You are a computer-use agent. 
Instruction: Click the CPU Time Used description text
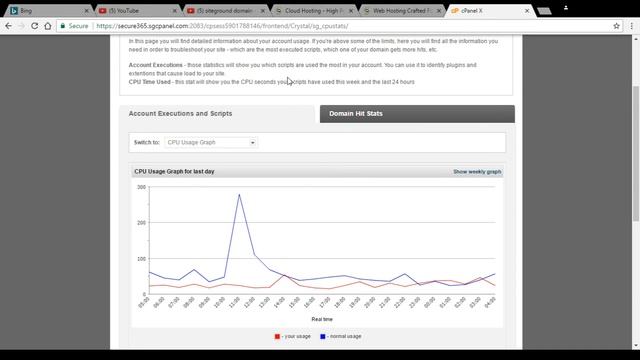[x=271, y=82]
